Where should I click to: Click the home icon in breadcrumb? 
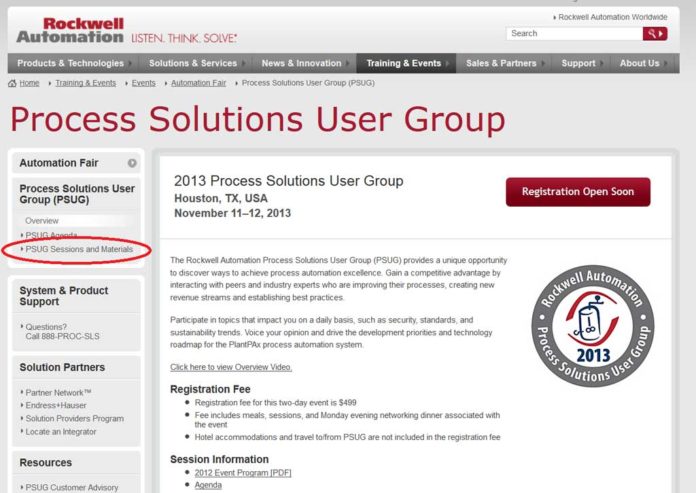12,83
